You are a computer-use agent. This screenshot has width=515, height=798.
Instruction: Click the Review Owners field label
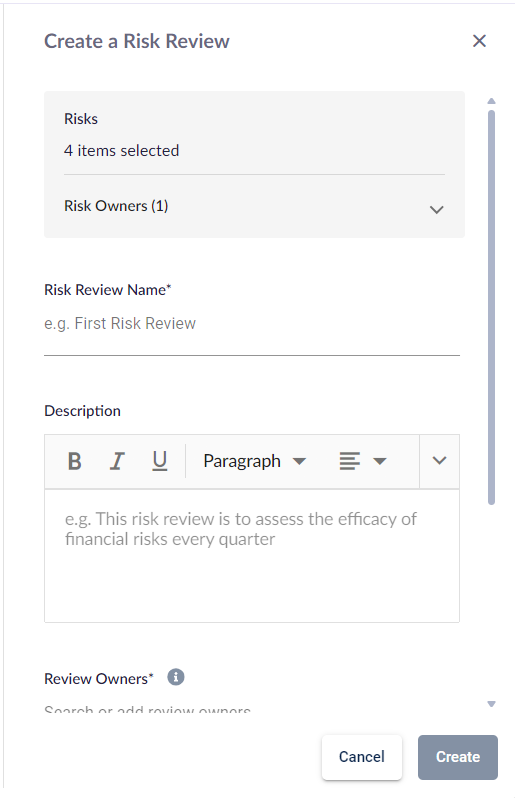click(x=99, y=679)
